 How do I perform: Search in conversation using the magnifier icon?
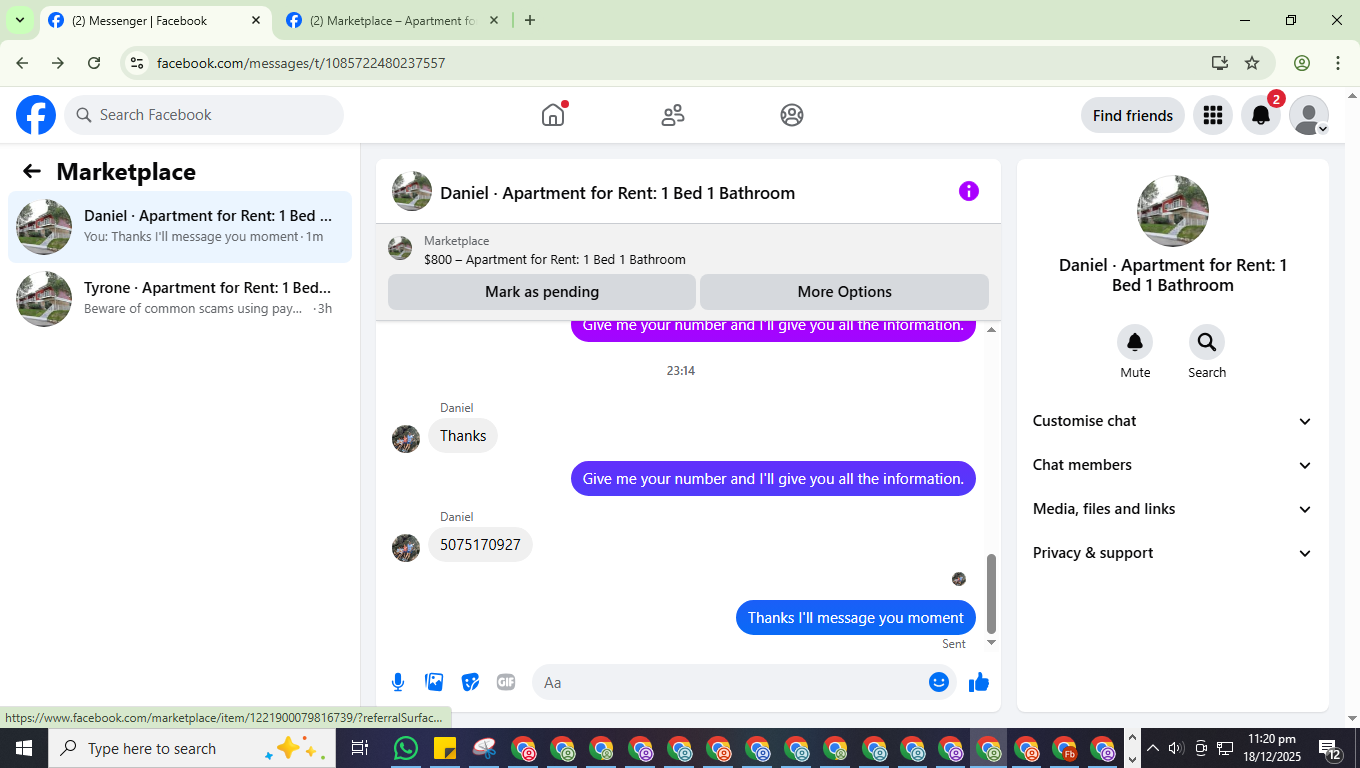point(1207,342)
